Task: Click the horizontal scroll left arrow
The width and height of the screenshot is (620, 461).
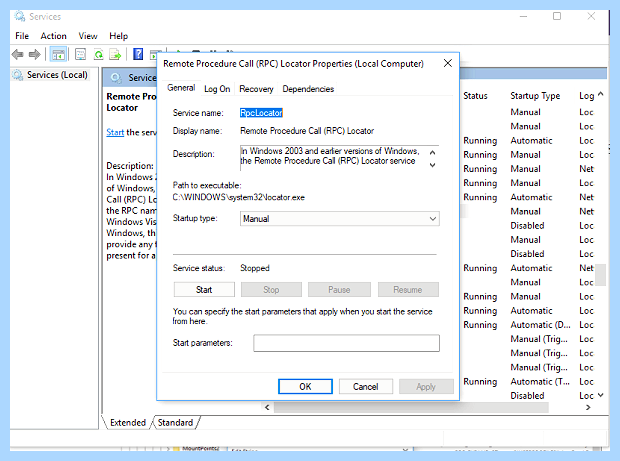Action: (267, 407)
